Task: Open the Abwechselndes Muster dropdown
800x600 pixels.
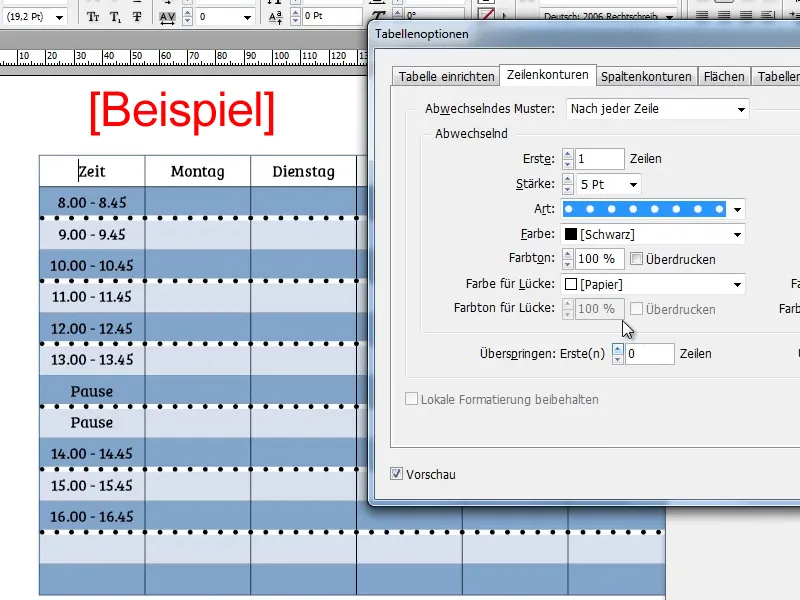Action: point(657,109)
